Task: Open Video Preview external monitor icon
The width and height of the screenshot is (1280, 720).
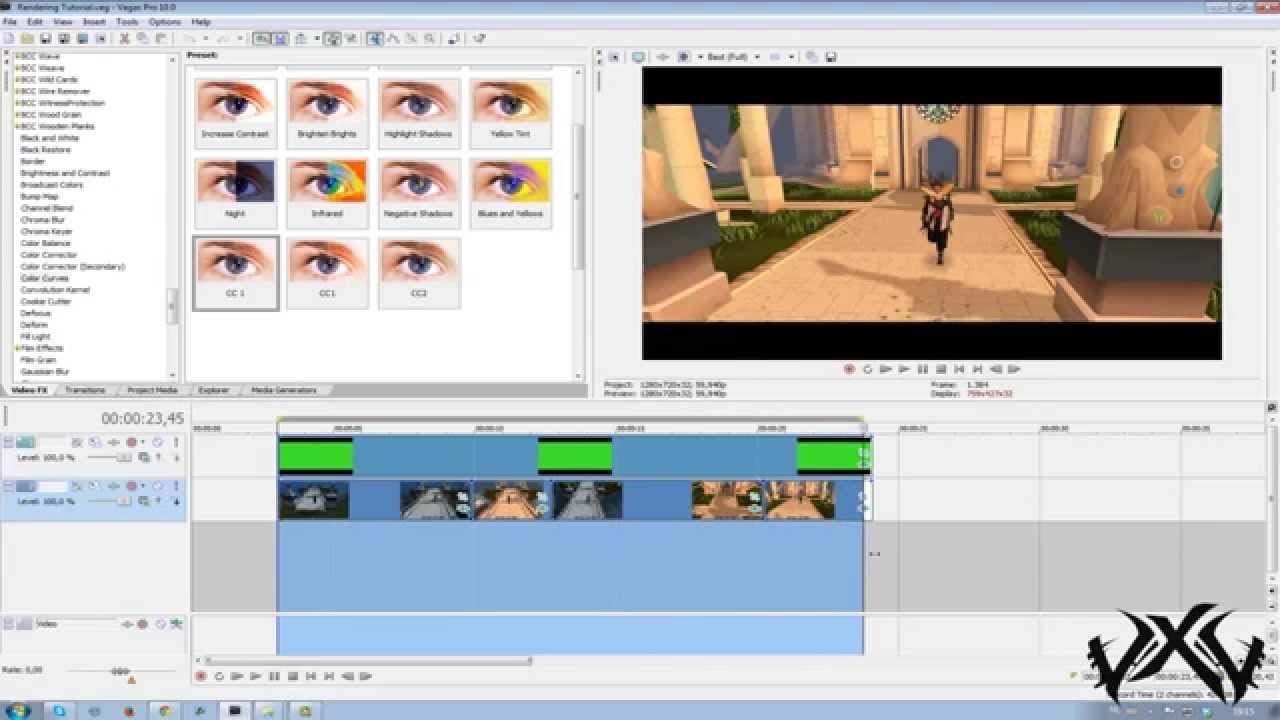Action: point(638,57)
